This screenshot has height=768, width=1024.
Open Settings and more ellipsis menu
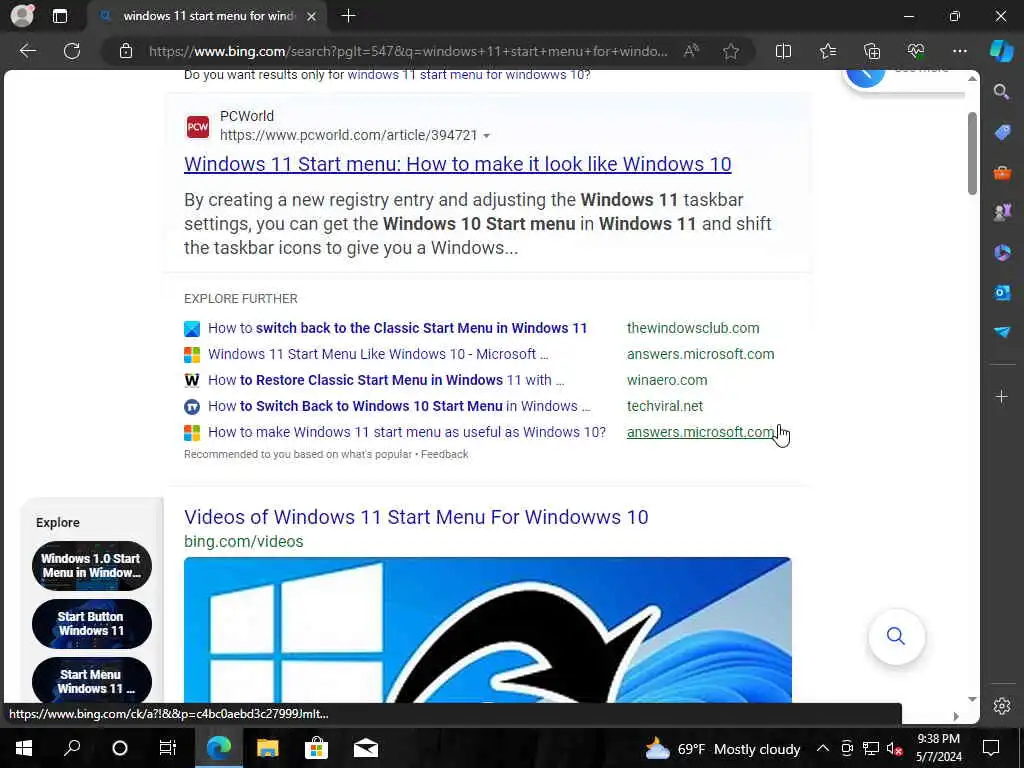pos(959,51)
